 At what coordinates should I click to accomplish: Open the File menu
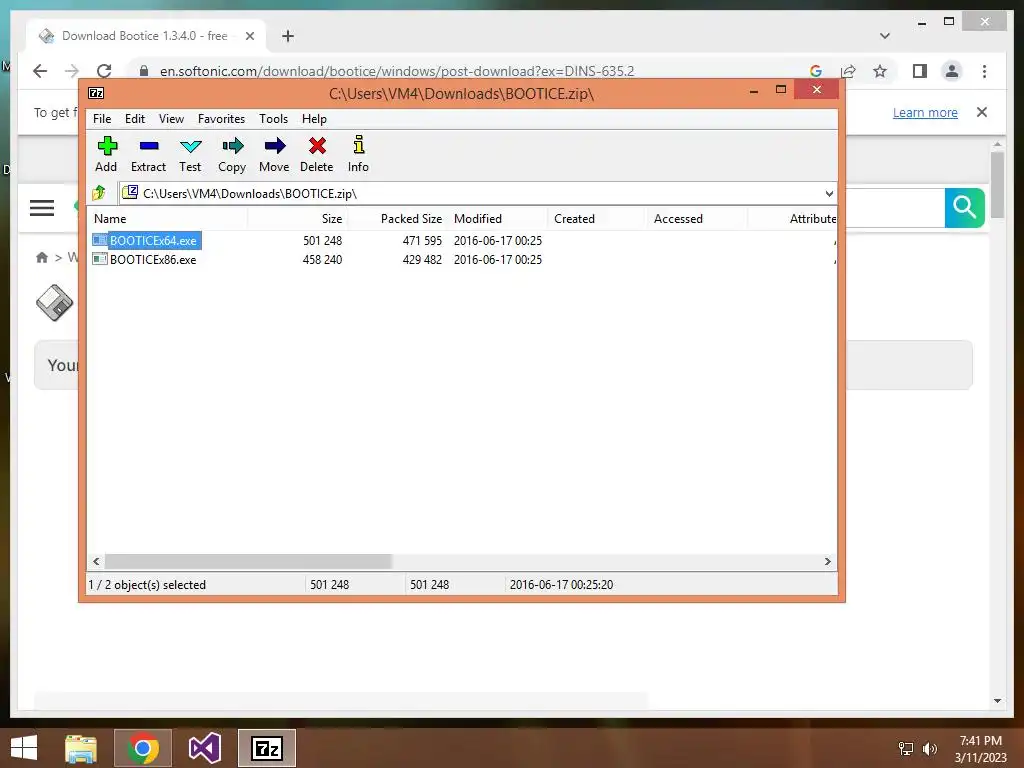click(102, 119)
